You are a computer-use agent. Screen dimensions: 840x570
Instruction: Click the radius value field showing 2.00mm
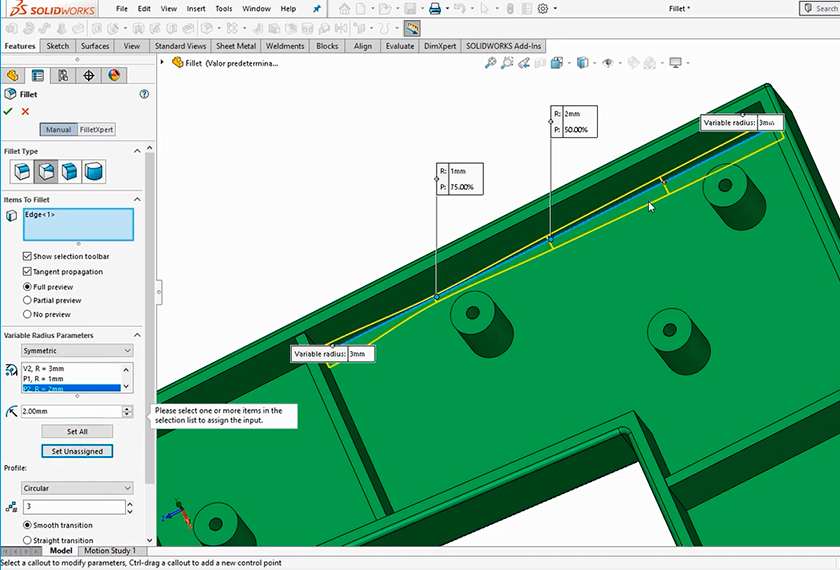click(70, 411)
